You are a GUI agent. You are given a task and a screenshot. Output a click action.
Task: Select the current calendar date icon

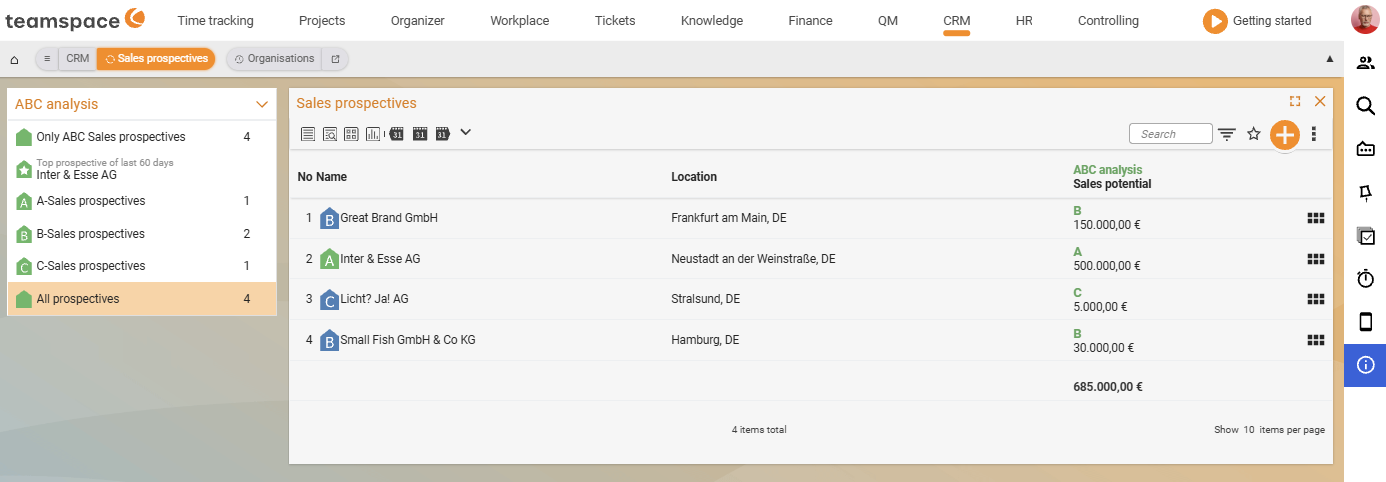[420, 133]
